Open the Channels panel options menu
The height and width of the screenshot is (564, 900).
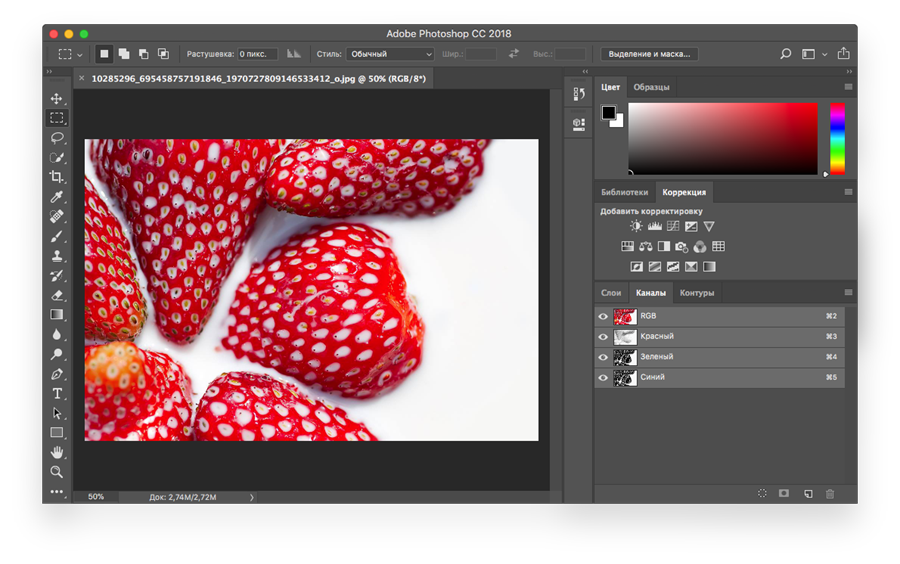coord(848,293)
